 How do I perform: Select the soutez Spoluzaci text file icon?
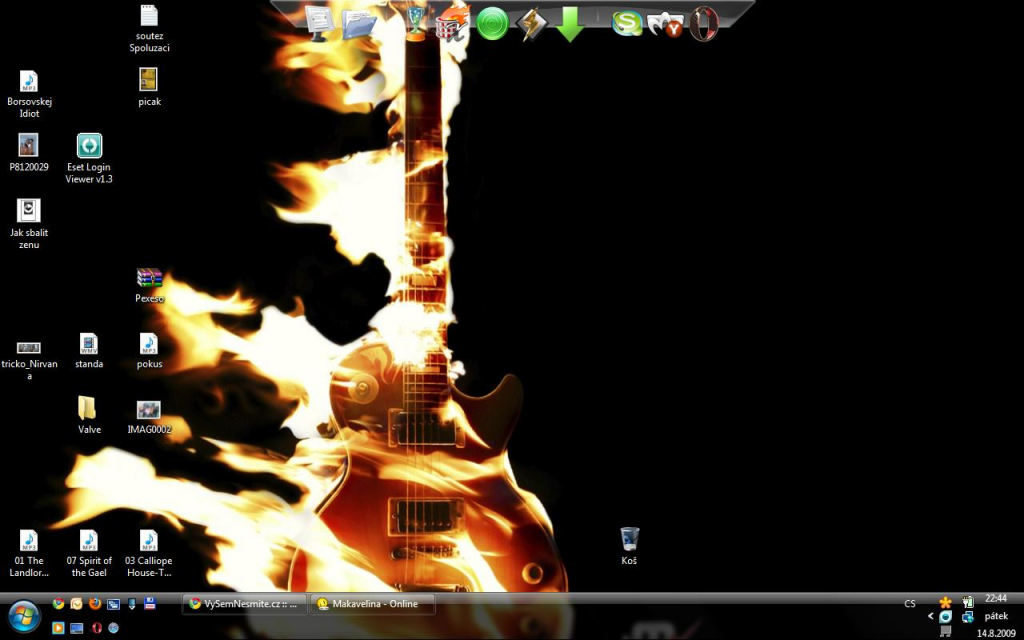point(150,29)
